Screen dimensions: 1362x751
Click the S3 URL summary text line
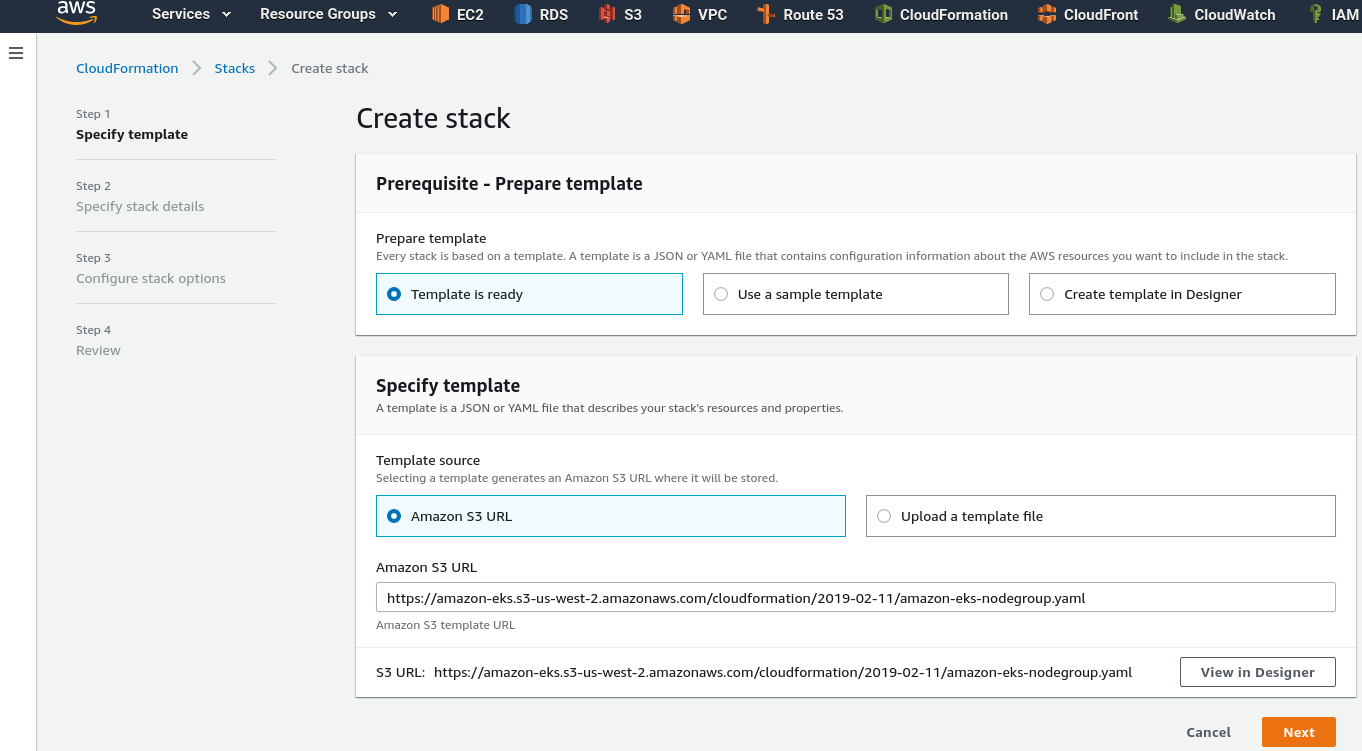tap(754, 672)
